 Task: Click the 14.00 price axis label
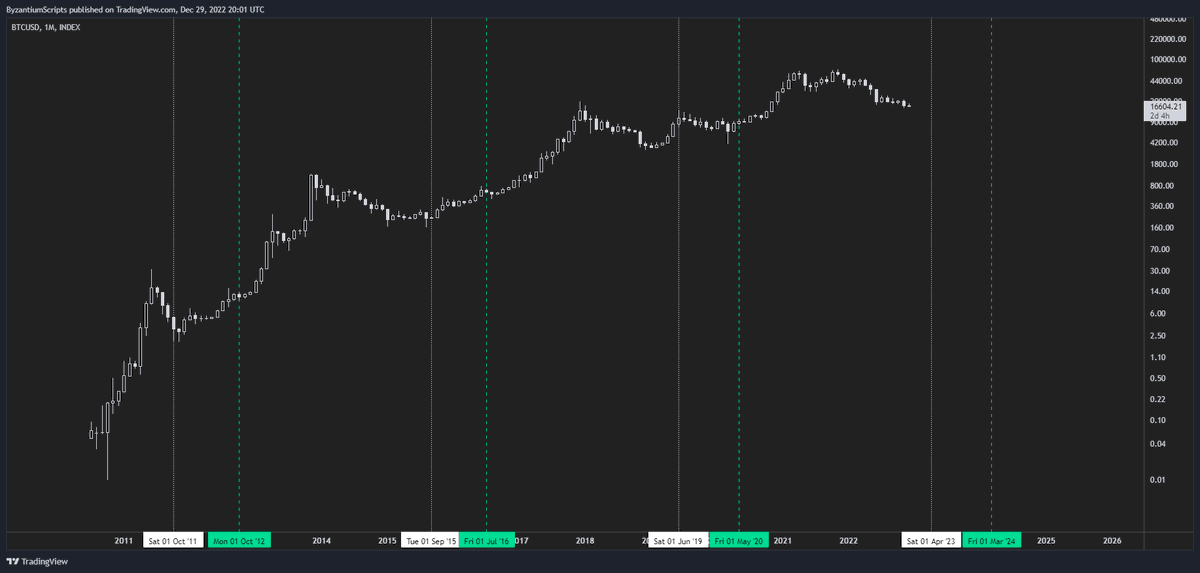pos(1160,292)
